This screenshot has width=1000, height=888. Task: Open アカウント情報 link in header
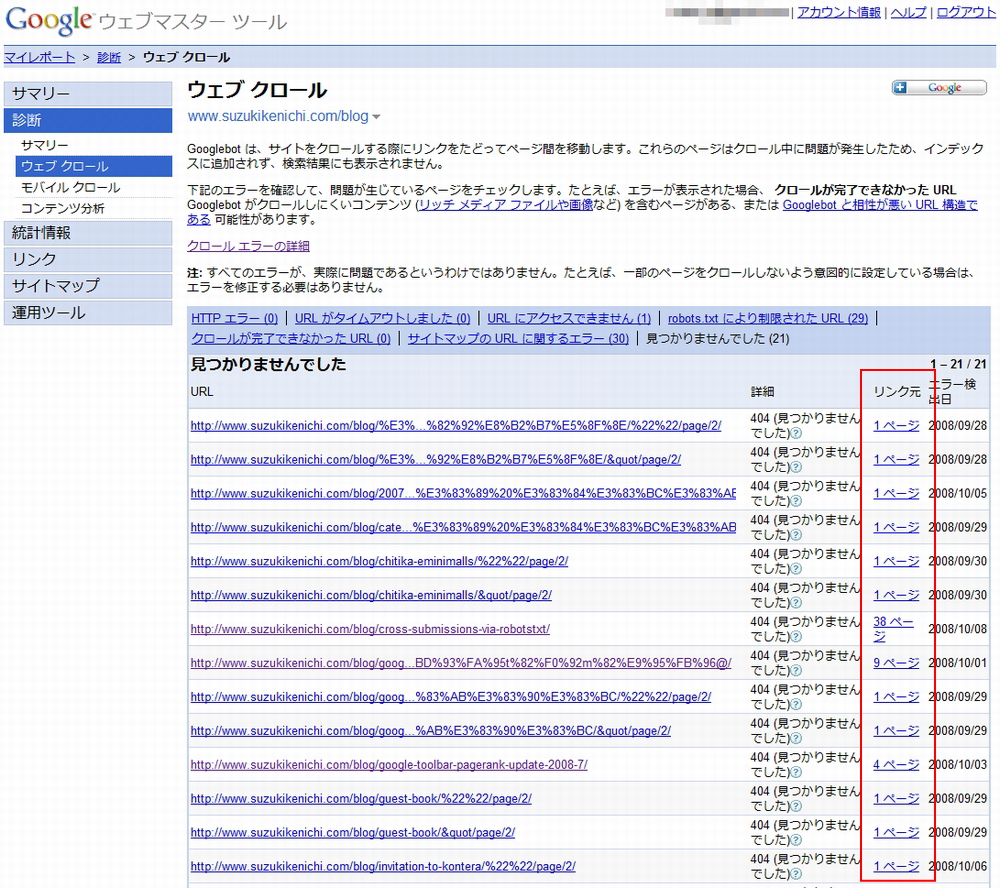[839, 12]
